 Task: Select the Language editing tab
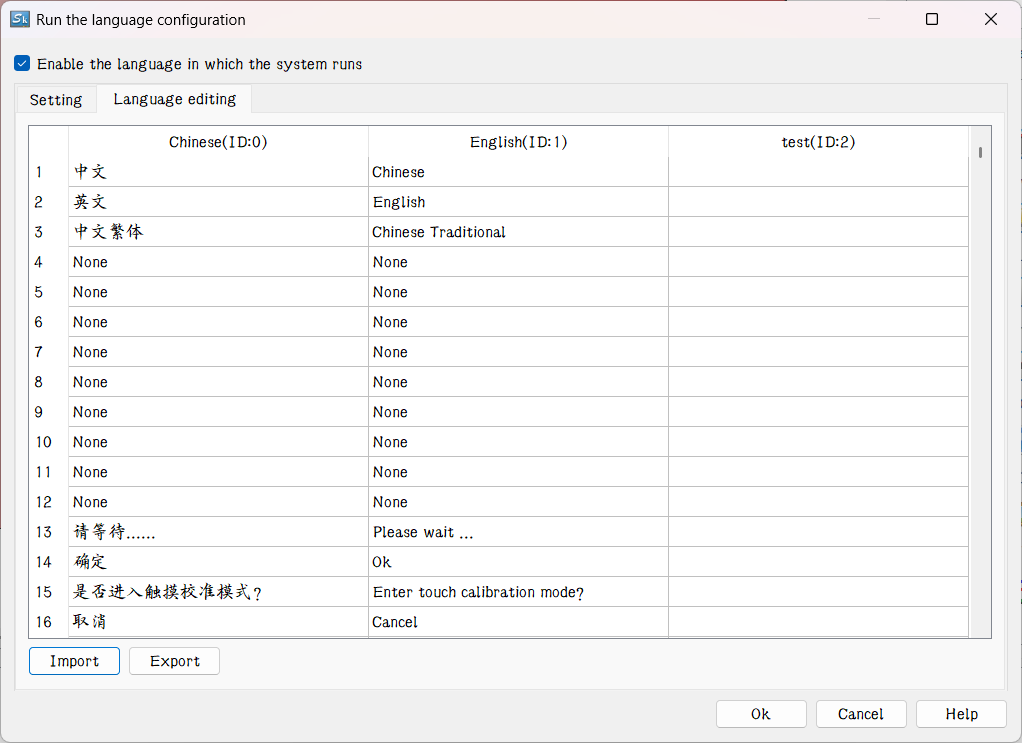(175, 99)
